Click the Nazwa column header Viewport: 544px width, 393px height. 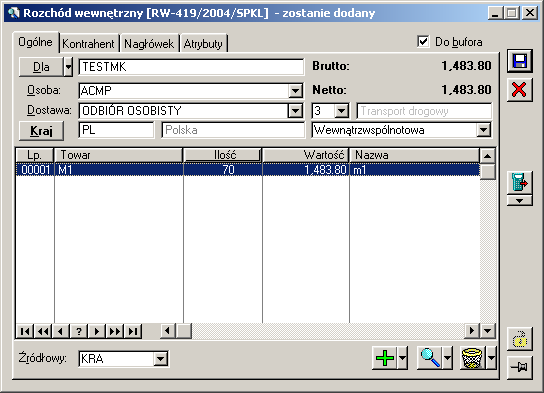(415, 155)
